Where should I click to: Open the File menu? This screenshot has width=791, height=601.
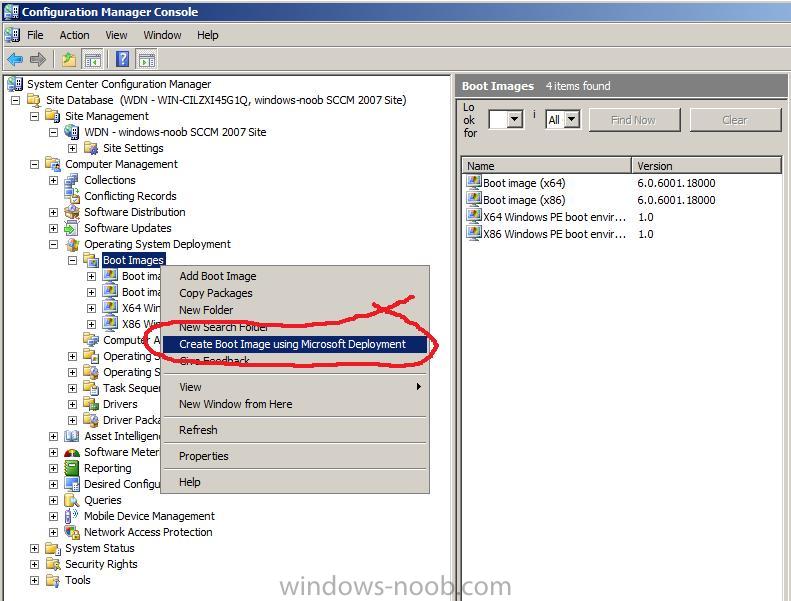point(35,35)
